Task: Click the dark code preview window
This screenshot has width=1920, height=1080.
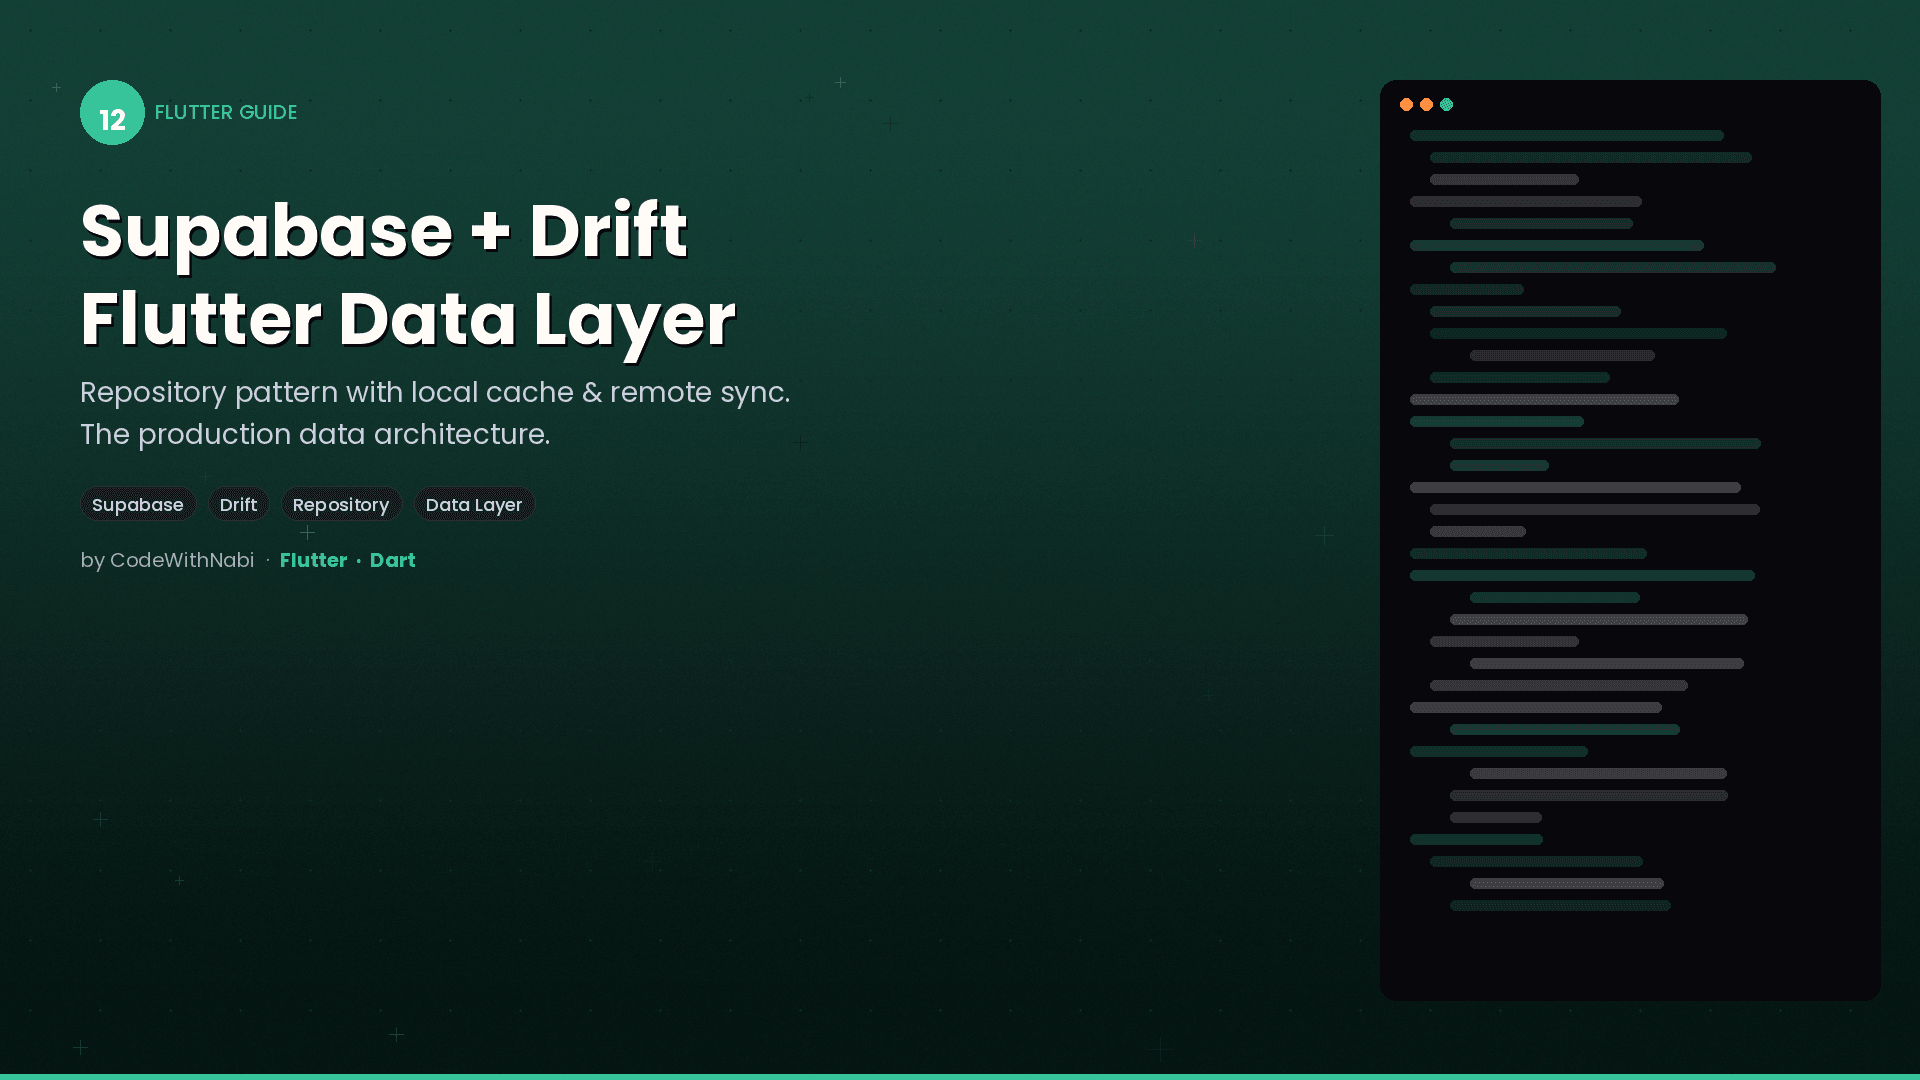Action: 1629,540
